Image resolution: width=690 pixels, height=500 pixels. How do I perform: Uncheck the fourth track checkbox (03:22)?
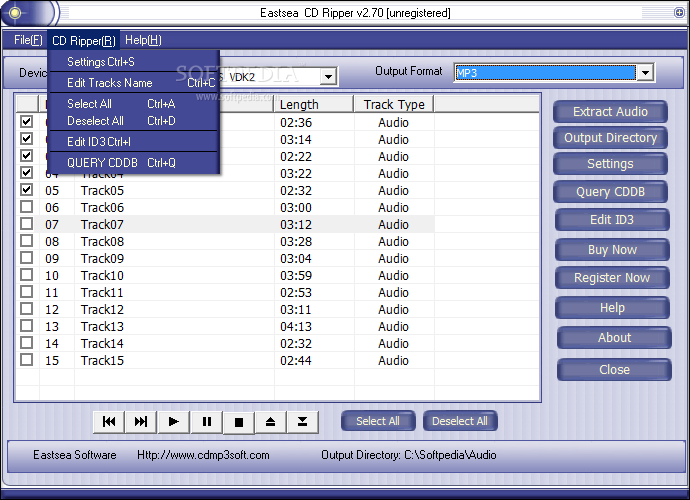26,173
